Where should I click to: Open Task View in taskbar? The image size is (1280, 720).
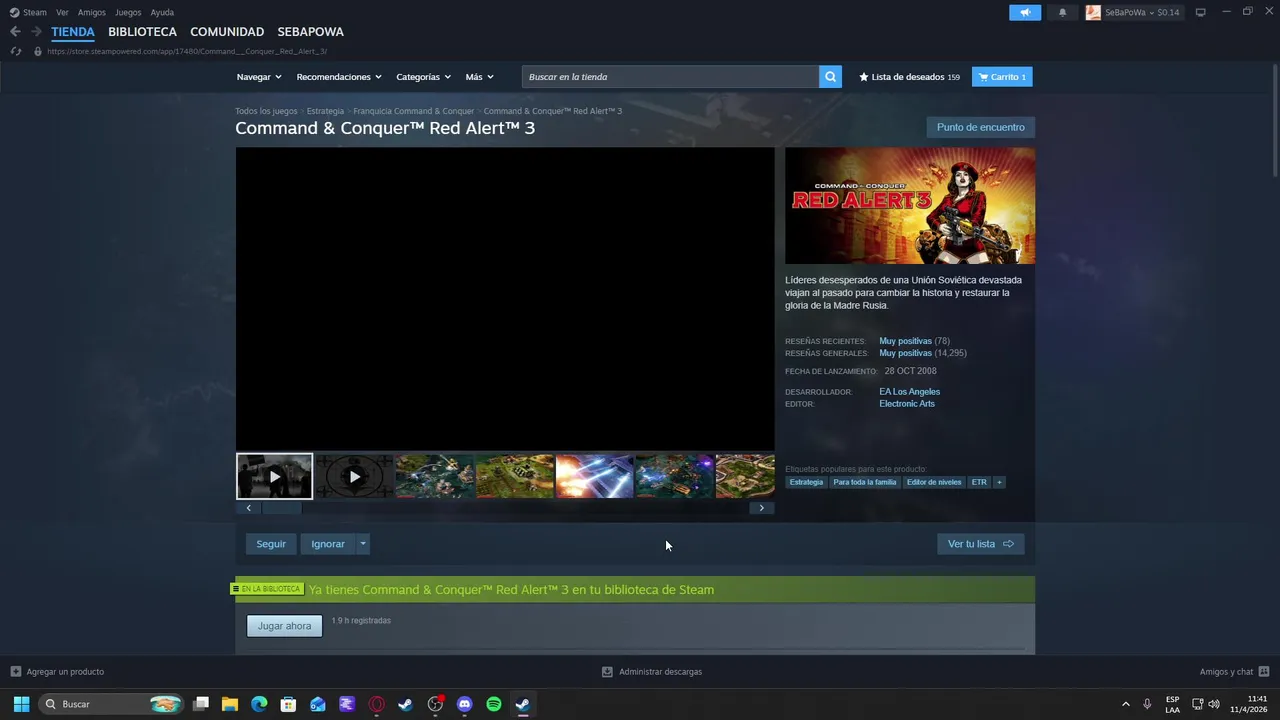(x=201, y=704)
